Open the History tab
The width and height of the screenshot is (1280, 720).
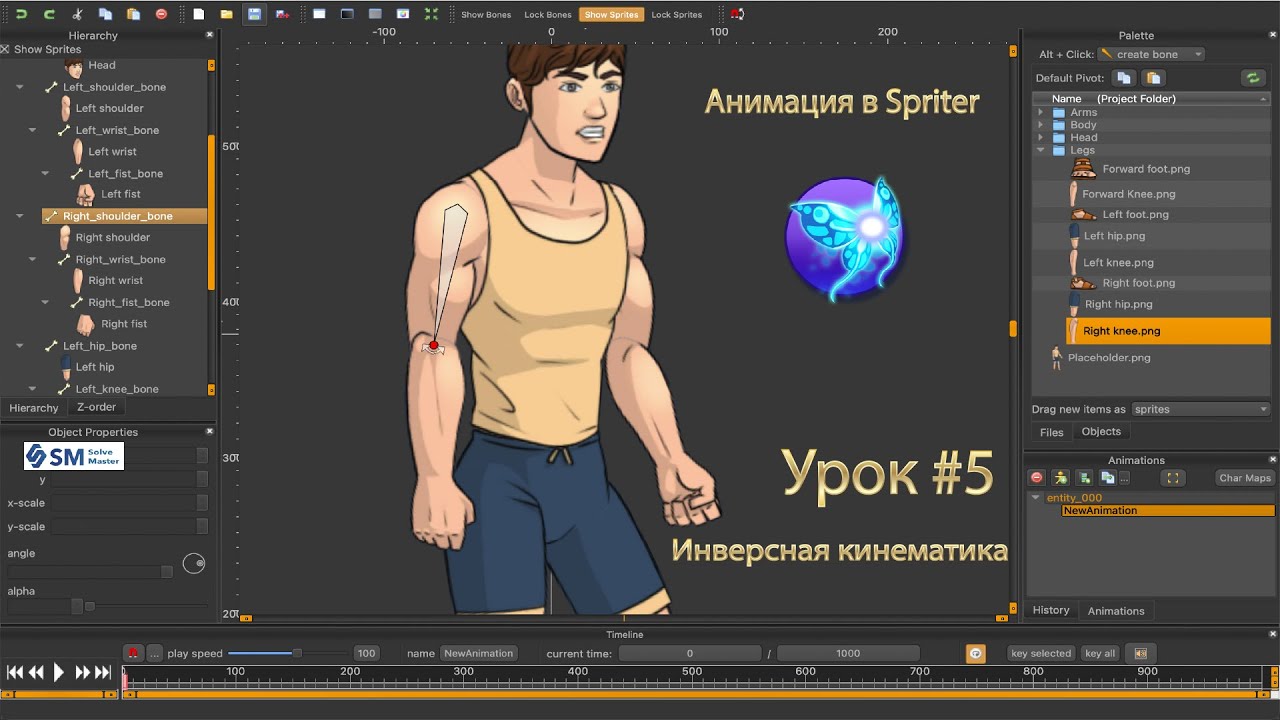tap(1051, 610)
